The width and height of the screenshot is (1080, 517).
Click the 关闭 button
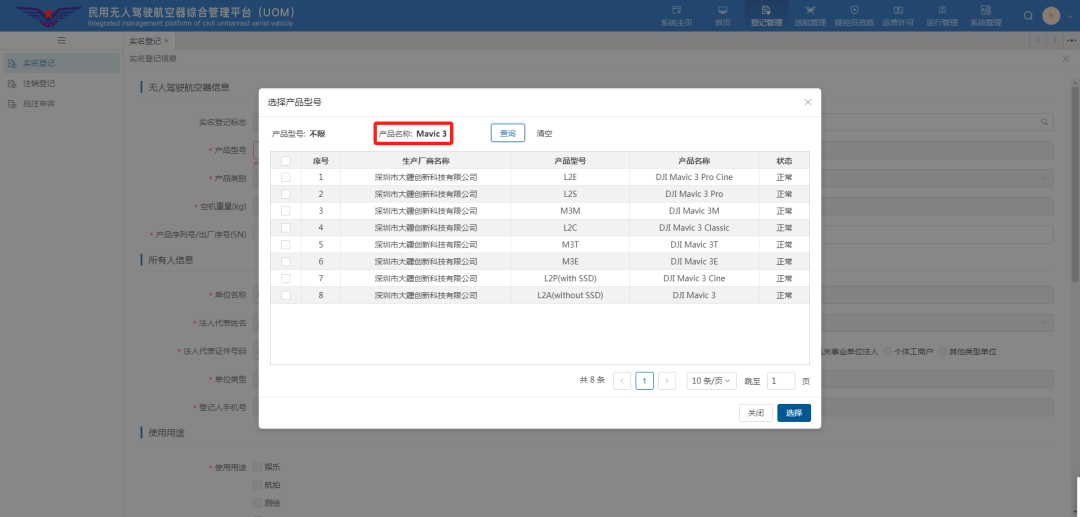(x=756, y=413)
